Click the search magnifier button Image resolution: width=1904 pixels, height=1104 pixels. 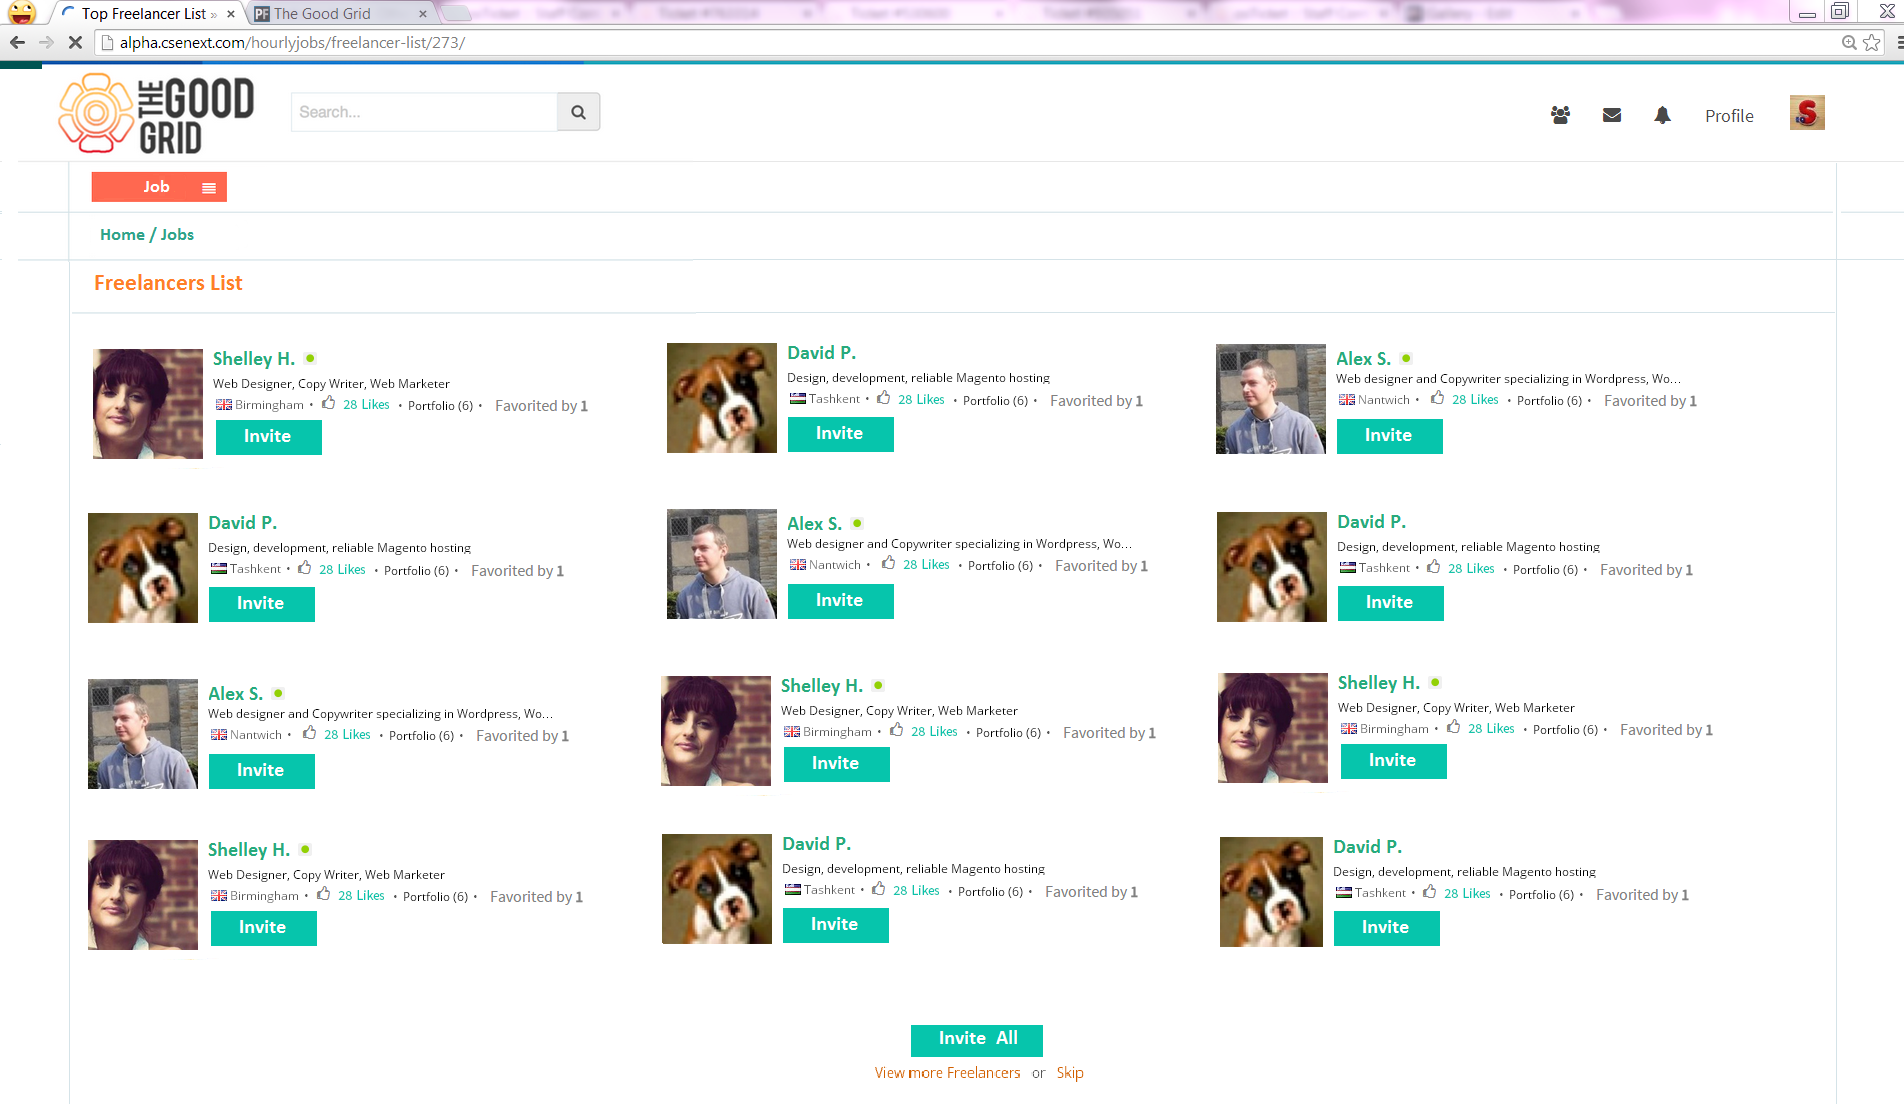click(578, 112)
